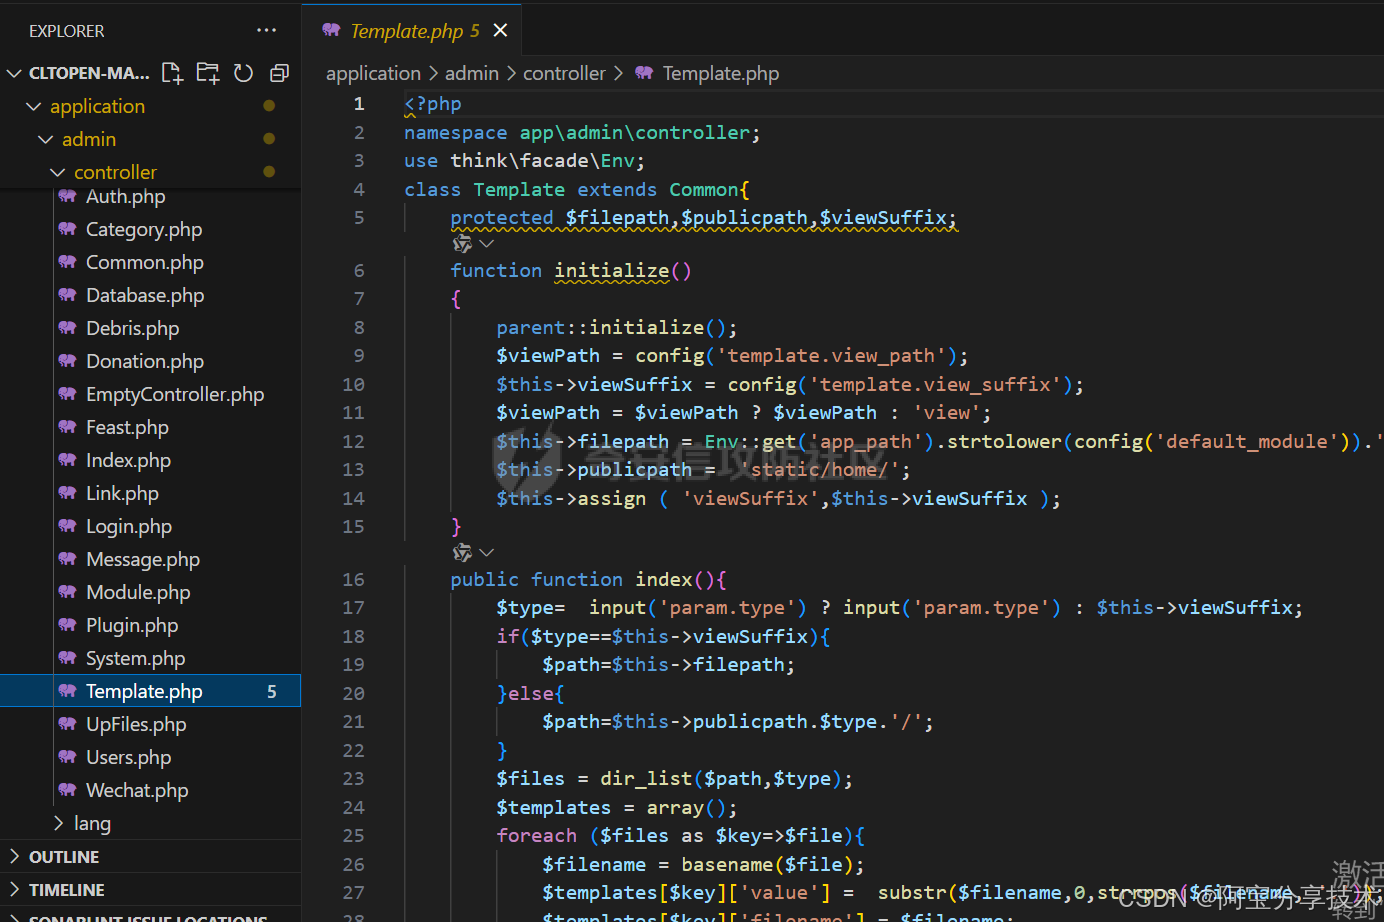
Task: Close the Template.php editor tab
Action: tap(500, 31)
